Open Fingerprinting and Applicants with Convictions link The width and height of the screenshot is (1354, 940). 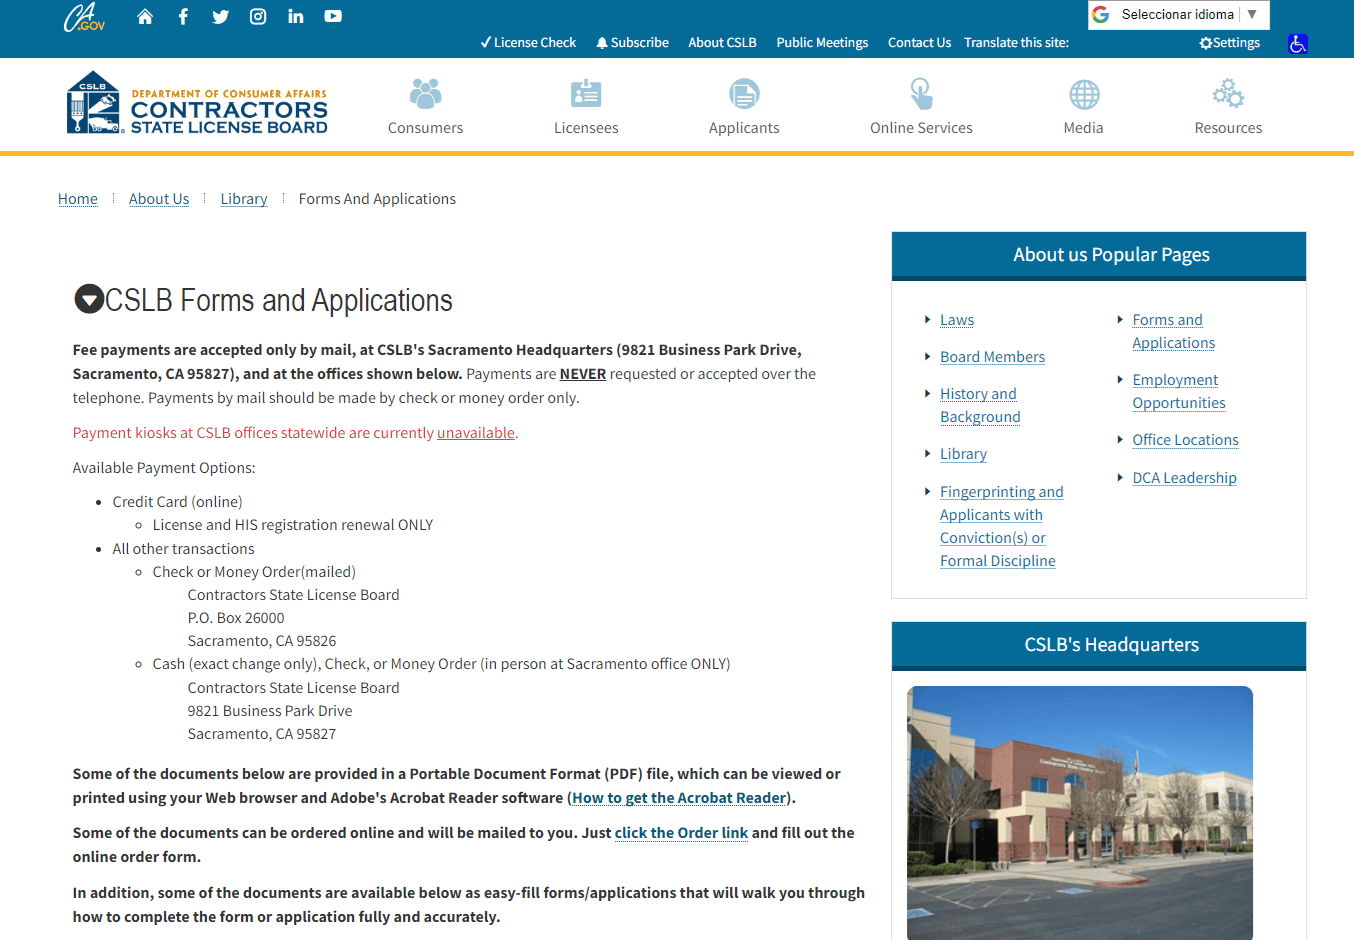tap(1001, 526)
